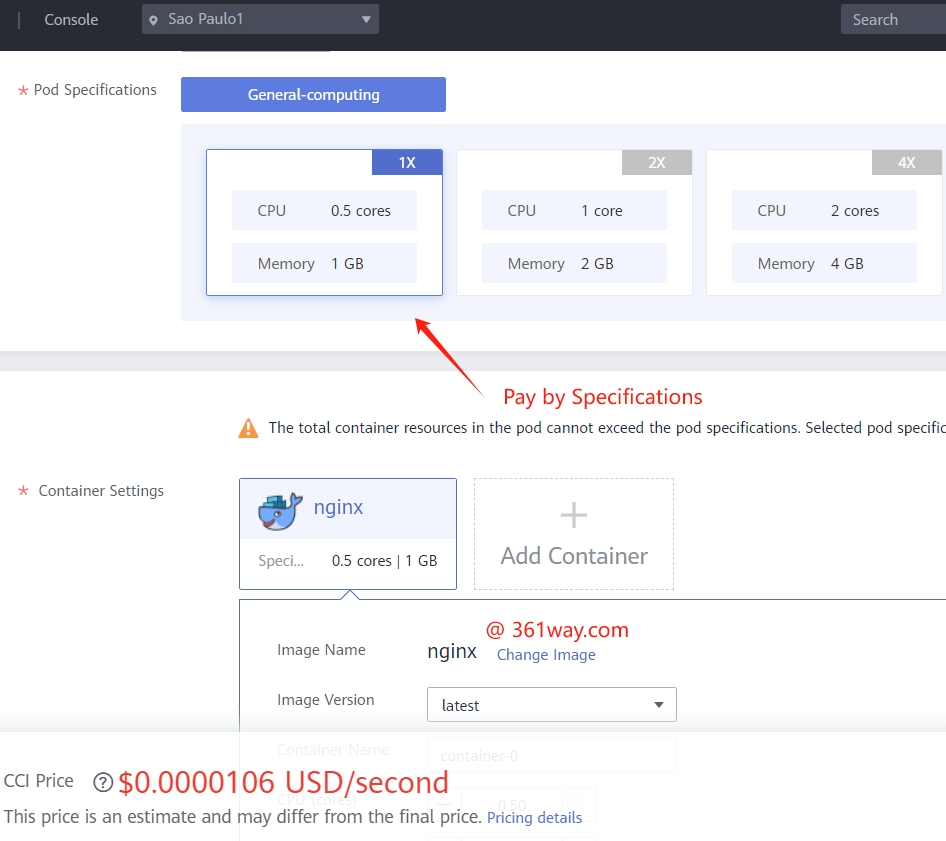This screenshot has height=841, width=946.
Task: Click the Container Name input field
Action: point(551,756)
